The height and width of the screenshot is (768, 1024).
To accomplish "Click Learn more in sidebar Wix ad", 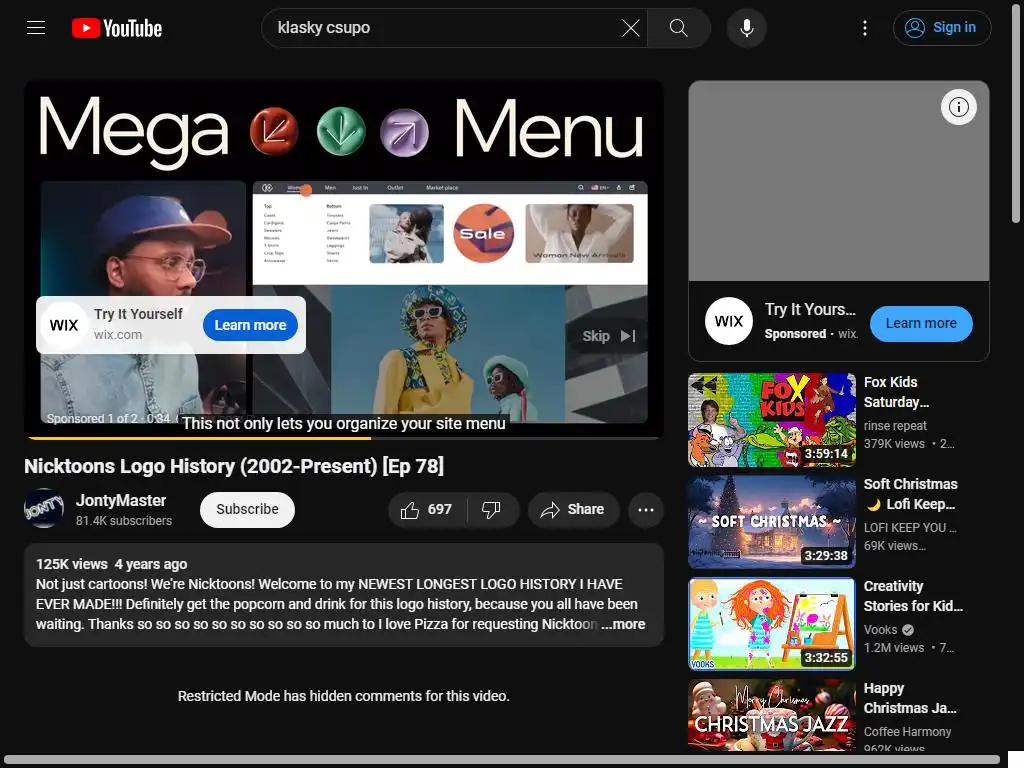I will click(x=921, y=324).
